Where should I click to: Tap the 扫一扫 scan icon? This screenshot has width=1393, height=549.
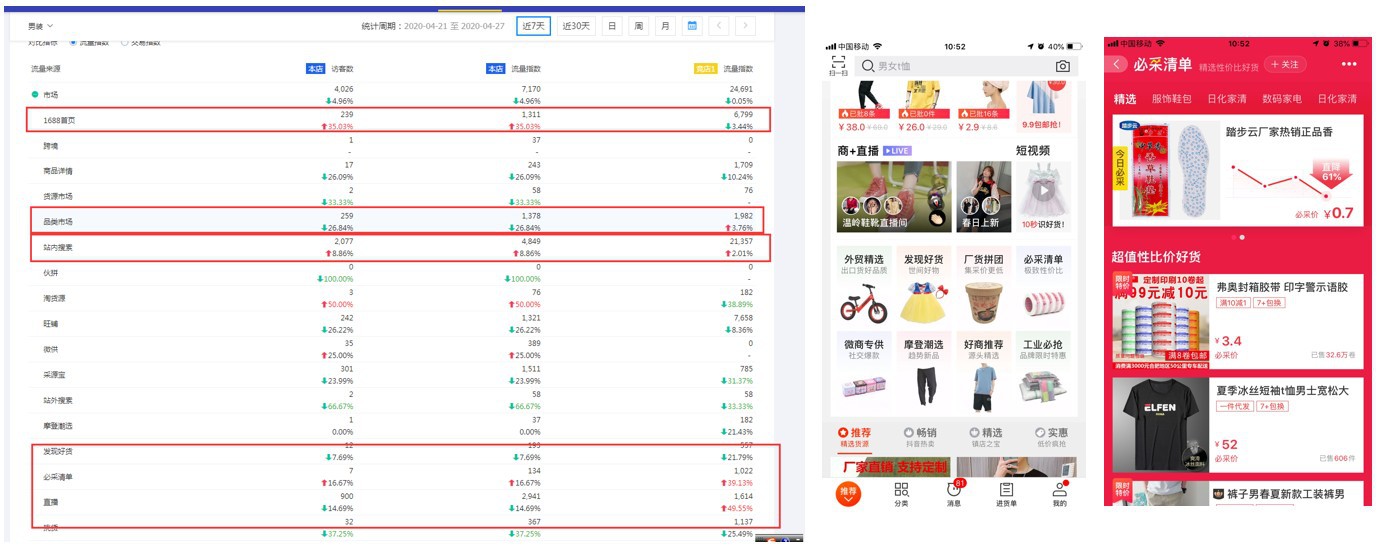(x=838, y=66)
